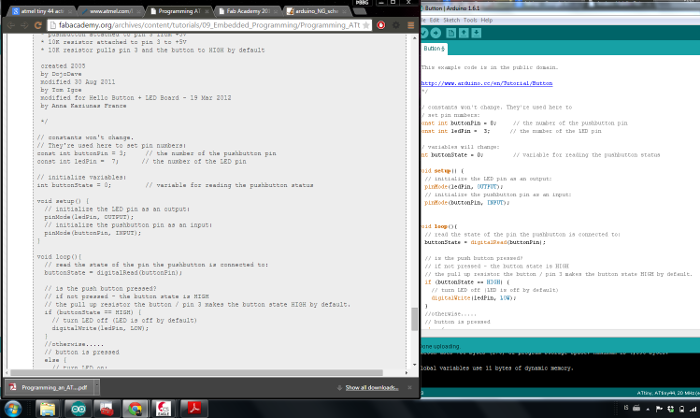Go forward in Chrome browser
This screenshot has width=700, height=418.
[x=24, y=25]
